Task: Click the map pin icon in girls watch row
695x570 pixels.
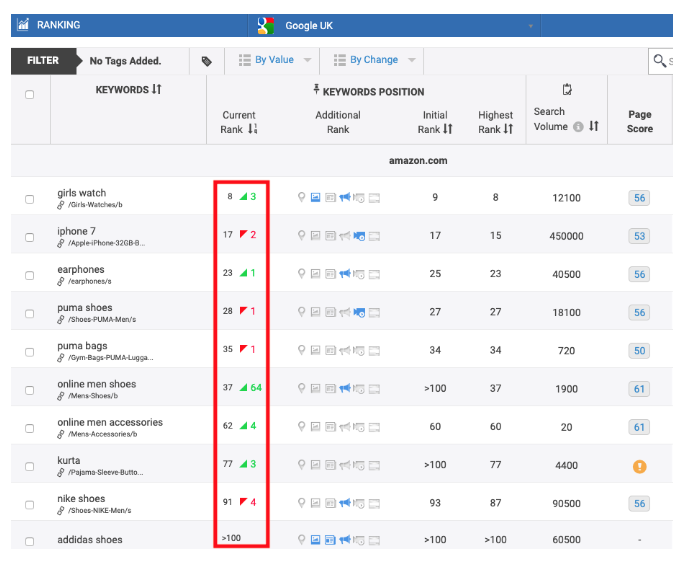Action: [301, 197]
